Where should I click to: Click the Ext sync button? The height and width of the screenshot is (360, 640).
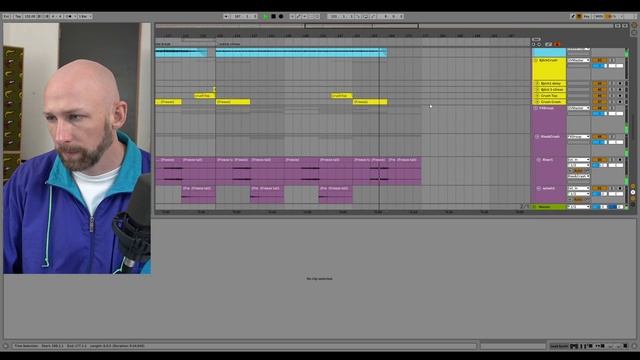7,16
